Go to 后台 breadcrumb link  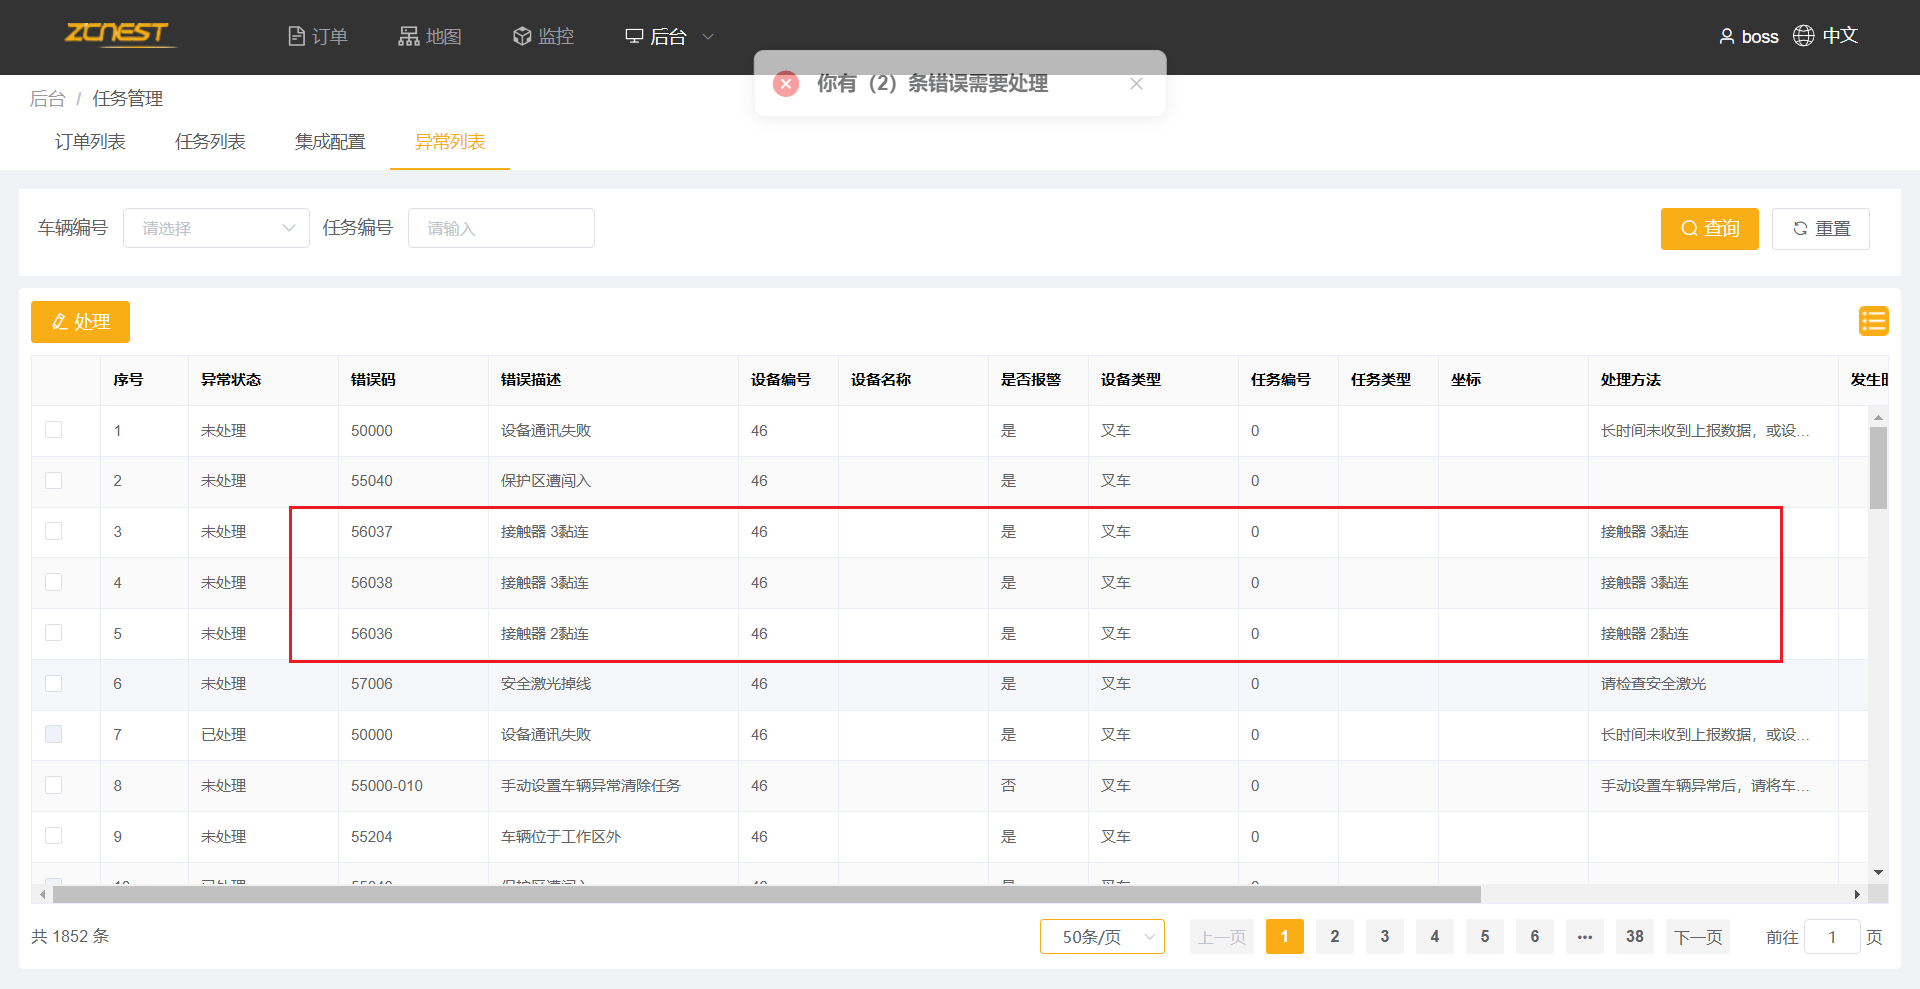(x=47, y=99)
